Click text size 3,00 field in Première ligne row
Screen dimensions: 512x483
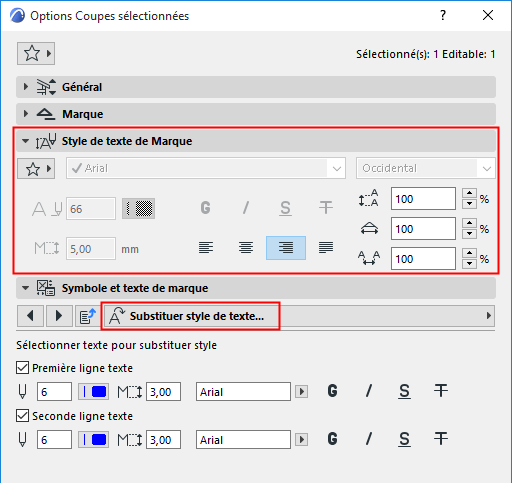coord(163,391)
